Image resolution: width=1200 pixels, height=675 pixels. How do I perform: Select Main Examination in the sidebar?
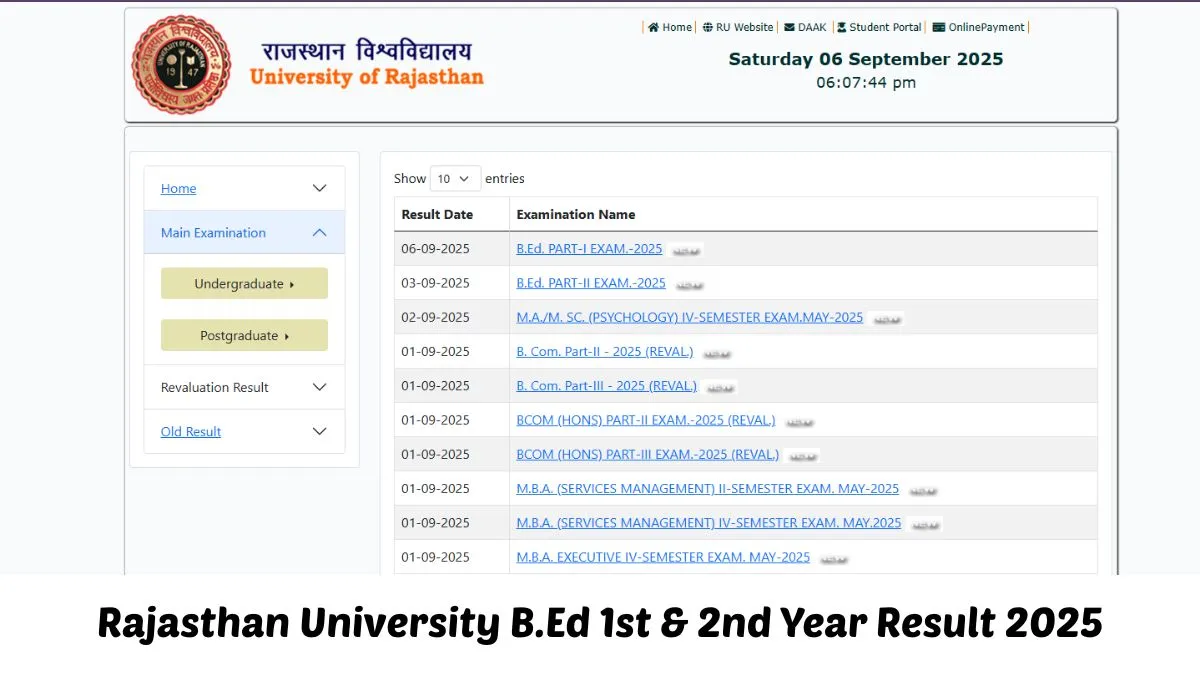[213, 232]
